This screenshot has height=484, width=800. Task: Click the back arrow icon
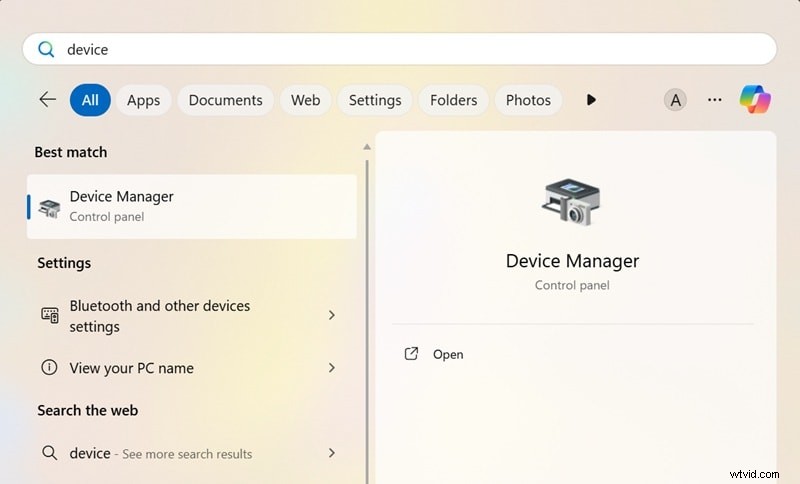coord(47,99)
